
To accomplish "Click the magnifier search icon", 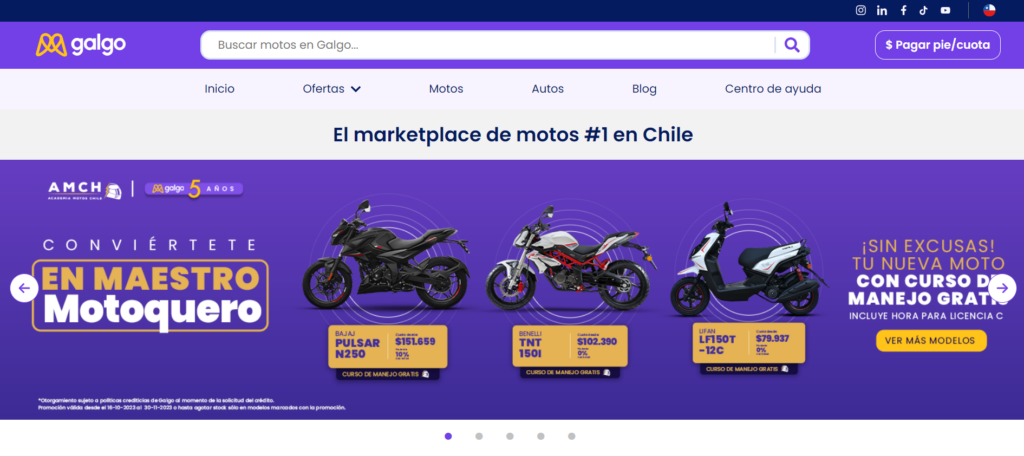I will [x=792, y=45].
